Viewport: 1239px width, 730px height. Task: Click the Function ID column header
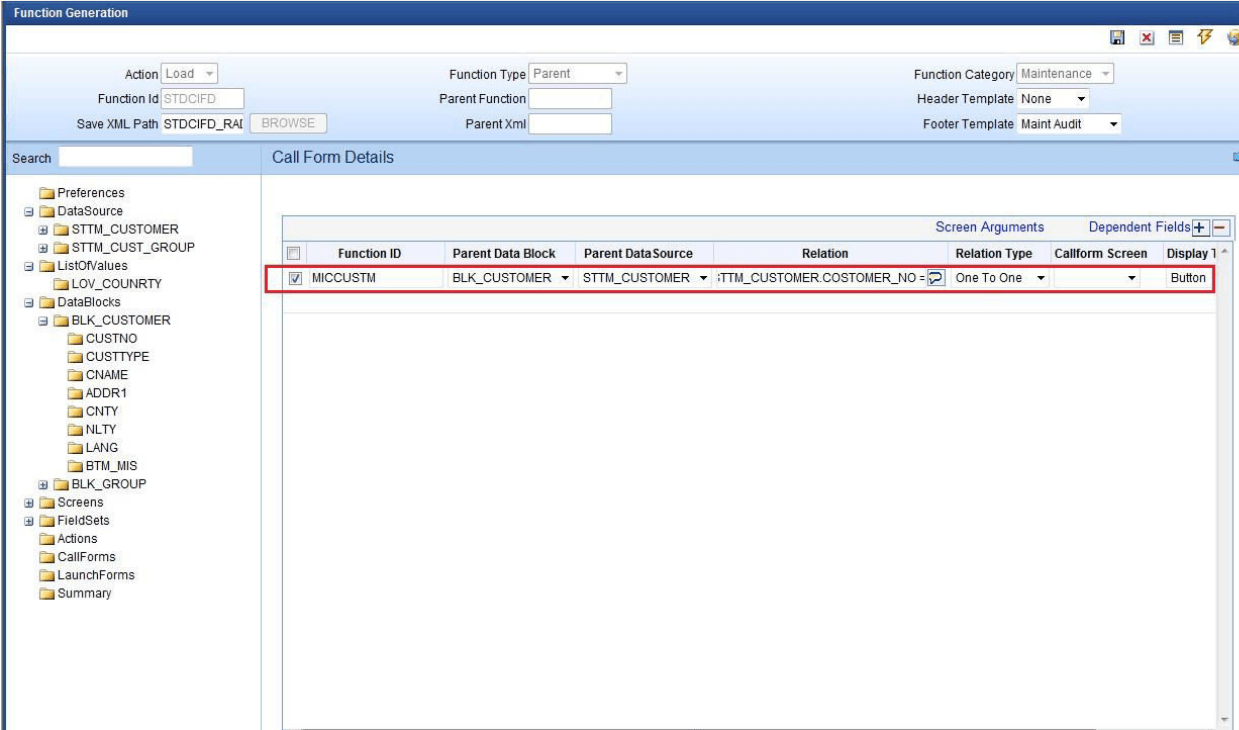click(370, 254)
